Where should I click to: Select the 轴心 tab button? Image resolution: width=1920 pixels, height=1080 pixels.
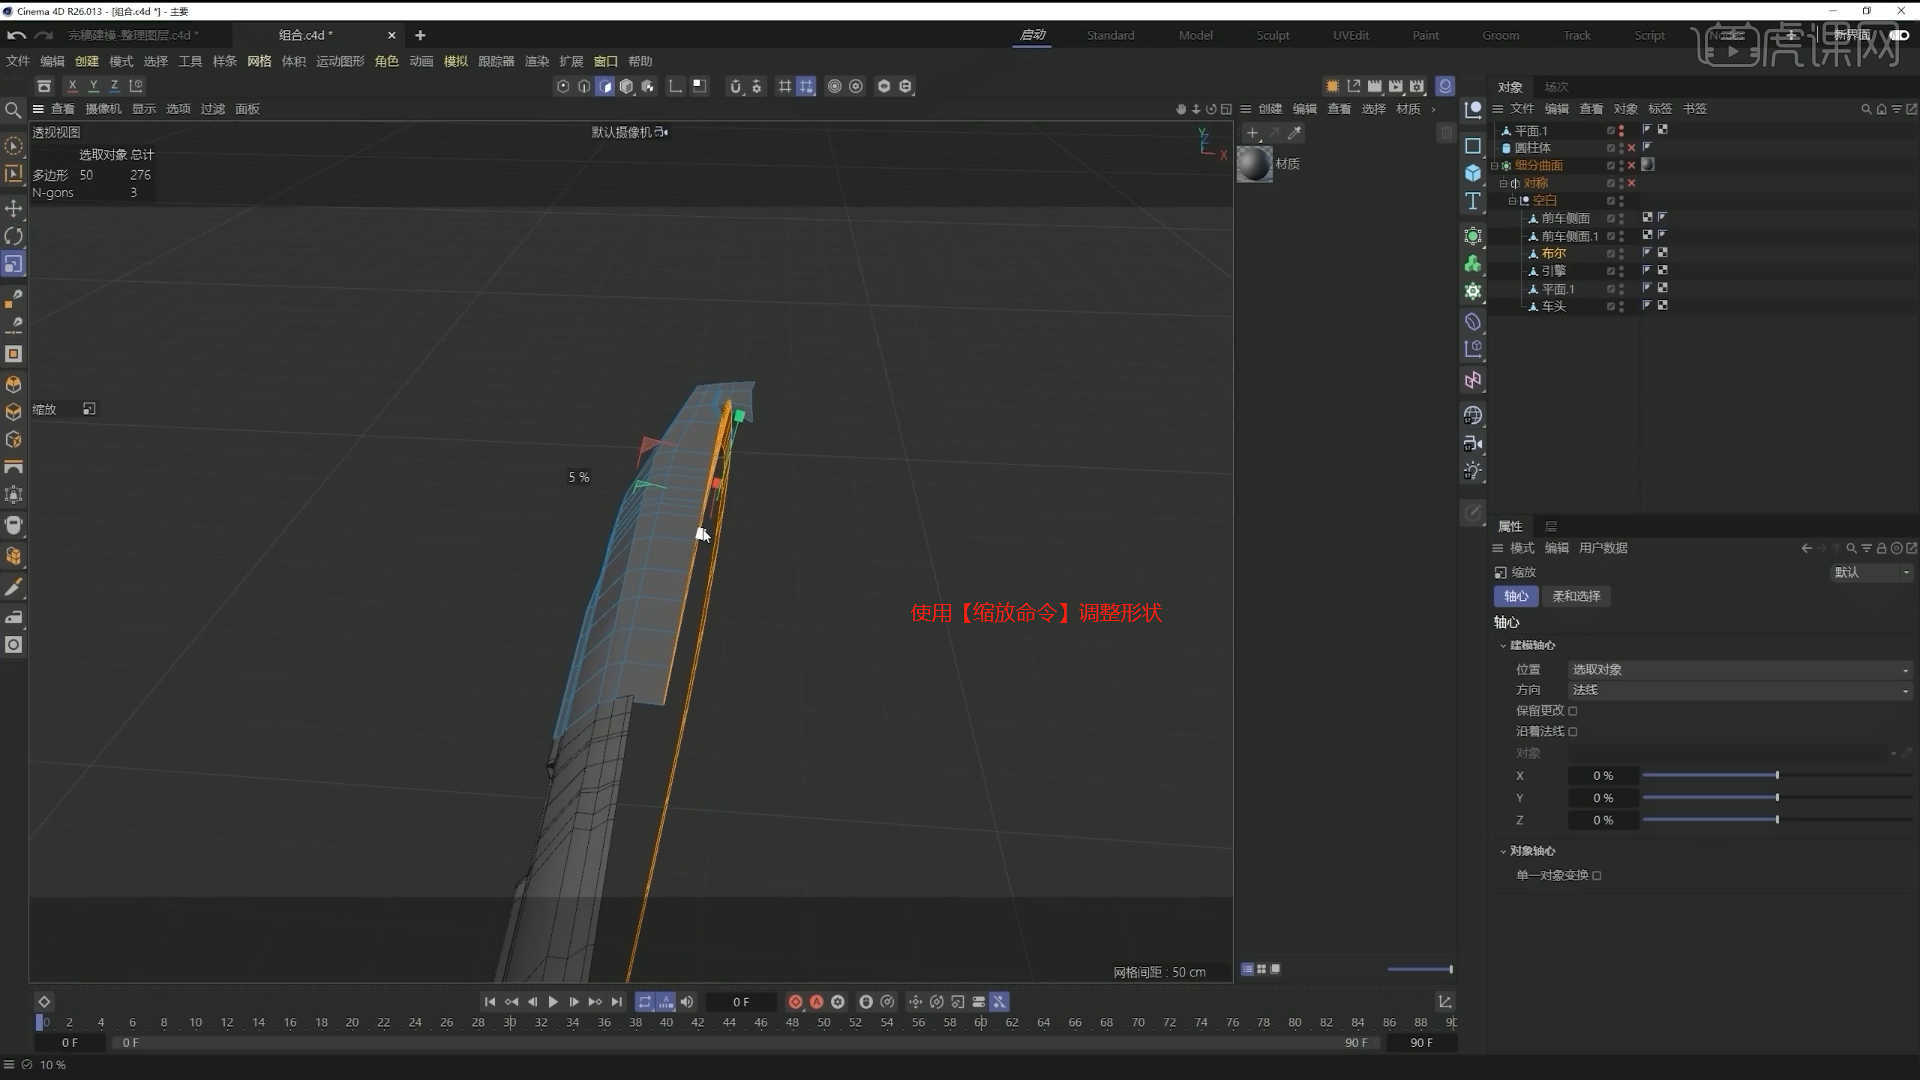click(x=1516, y=596)
